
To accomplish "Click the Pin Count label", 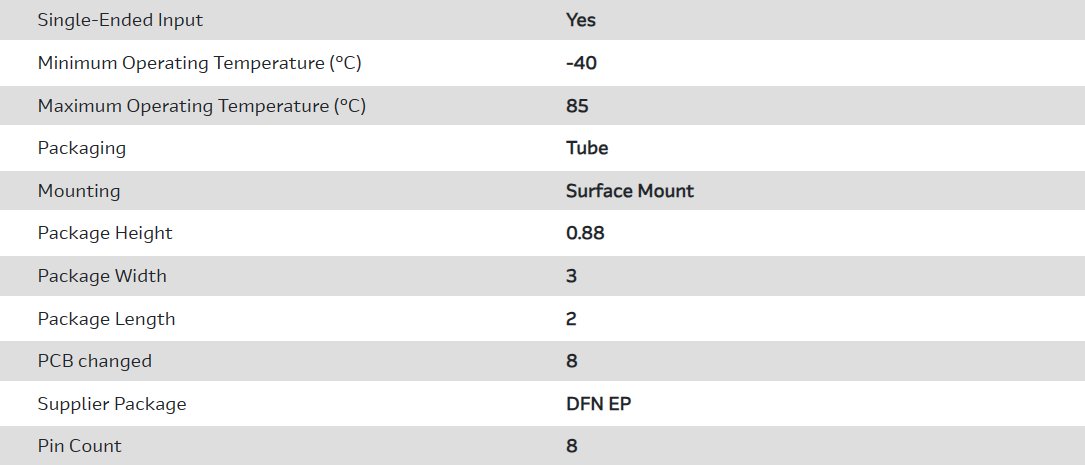I will (80, 446).
